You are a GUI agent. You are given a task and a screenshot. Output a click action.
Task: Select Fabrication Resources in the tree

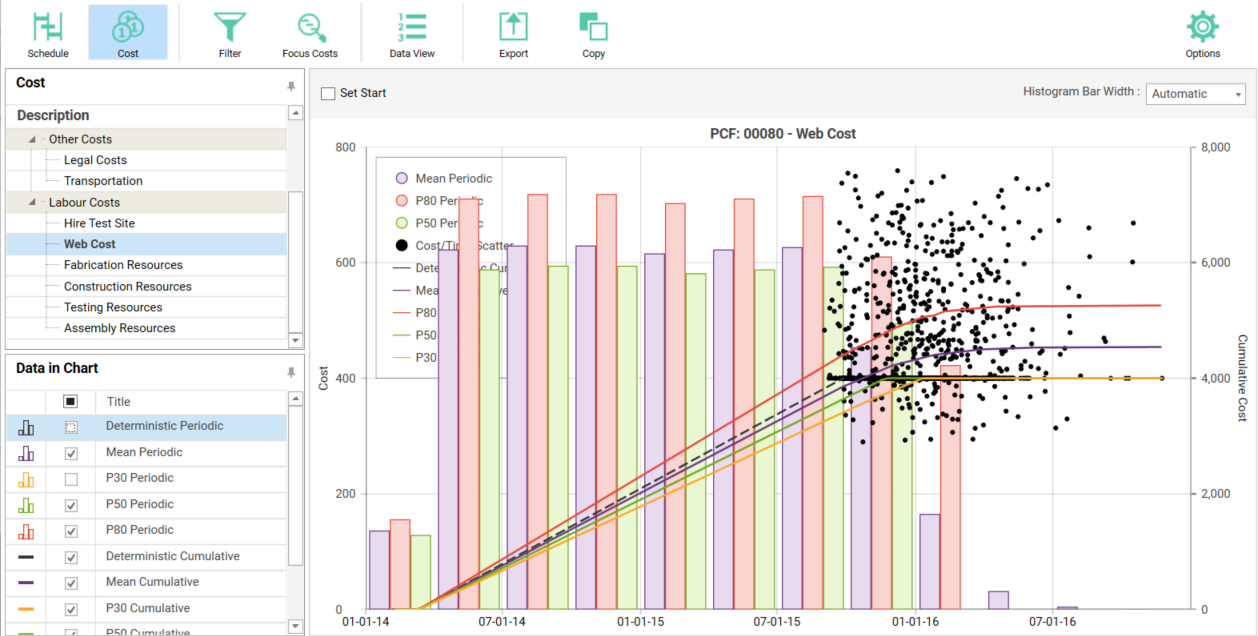tap(123, 265)
